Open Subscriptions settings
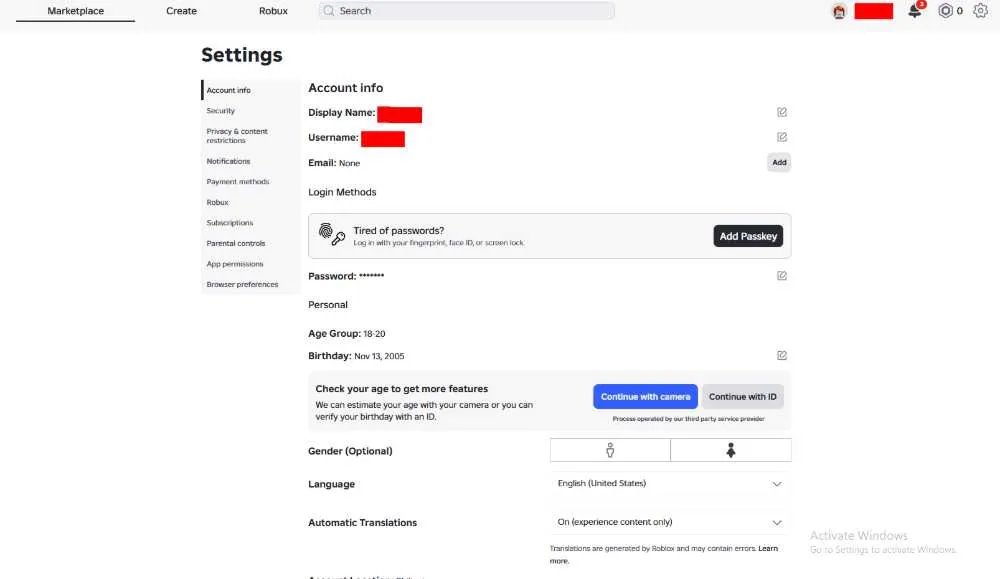Screen dimensions: 1000x579 click(x=230, y=223)
